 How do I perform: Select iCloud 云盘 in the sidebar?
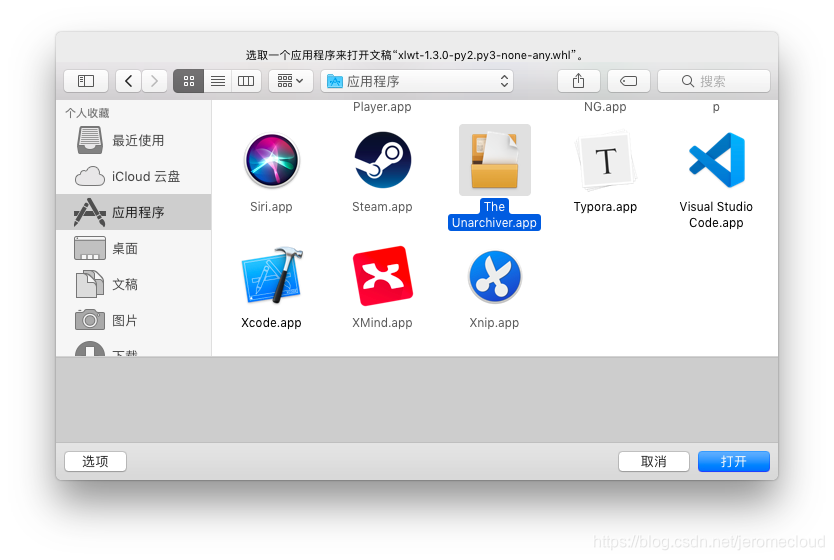click(134, 176)
